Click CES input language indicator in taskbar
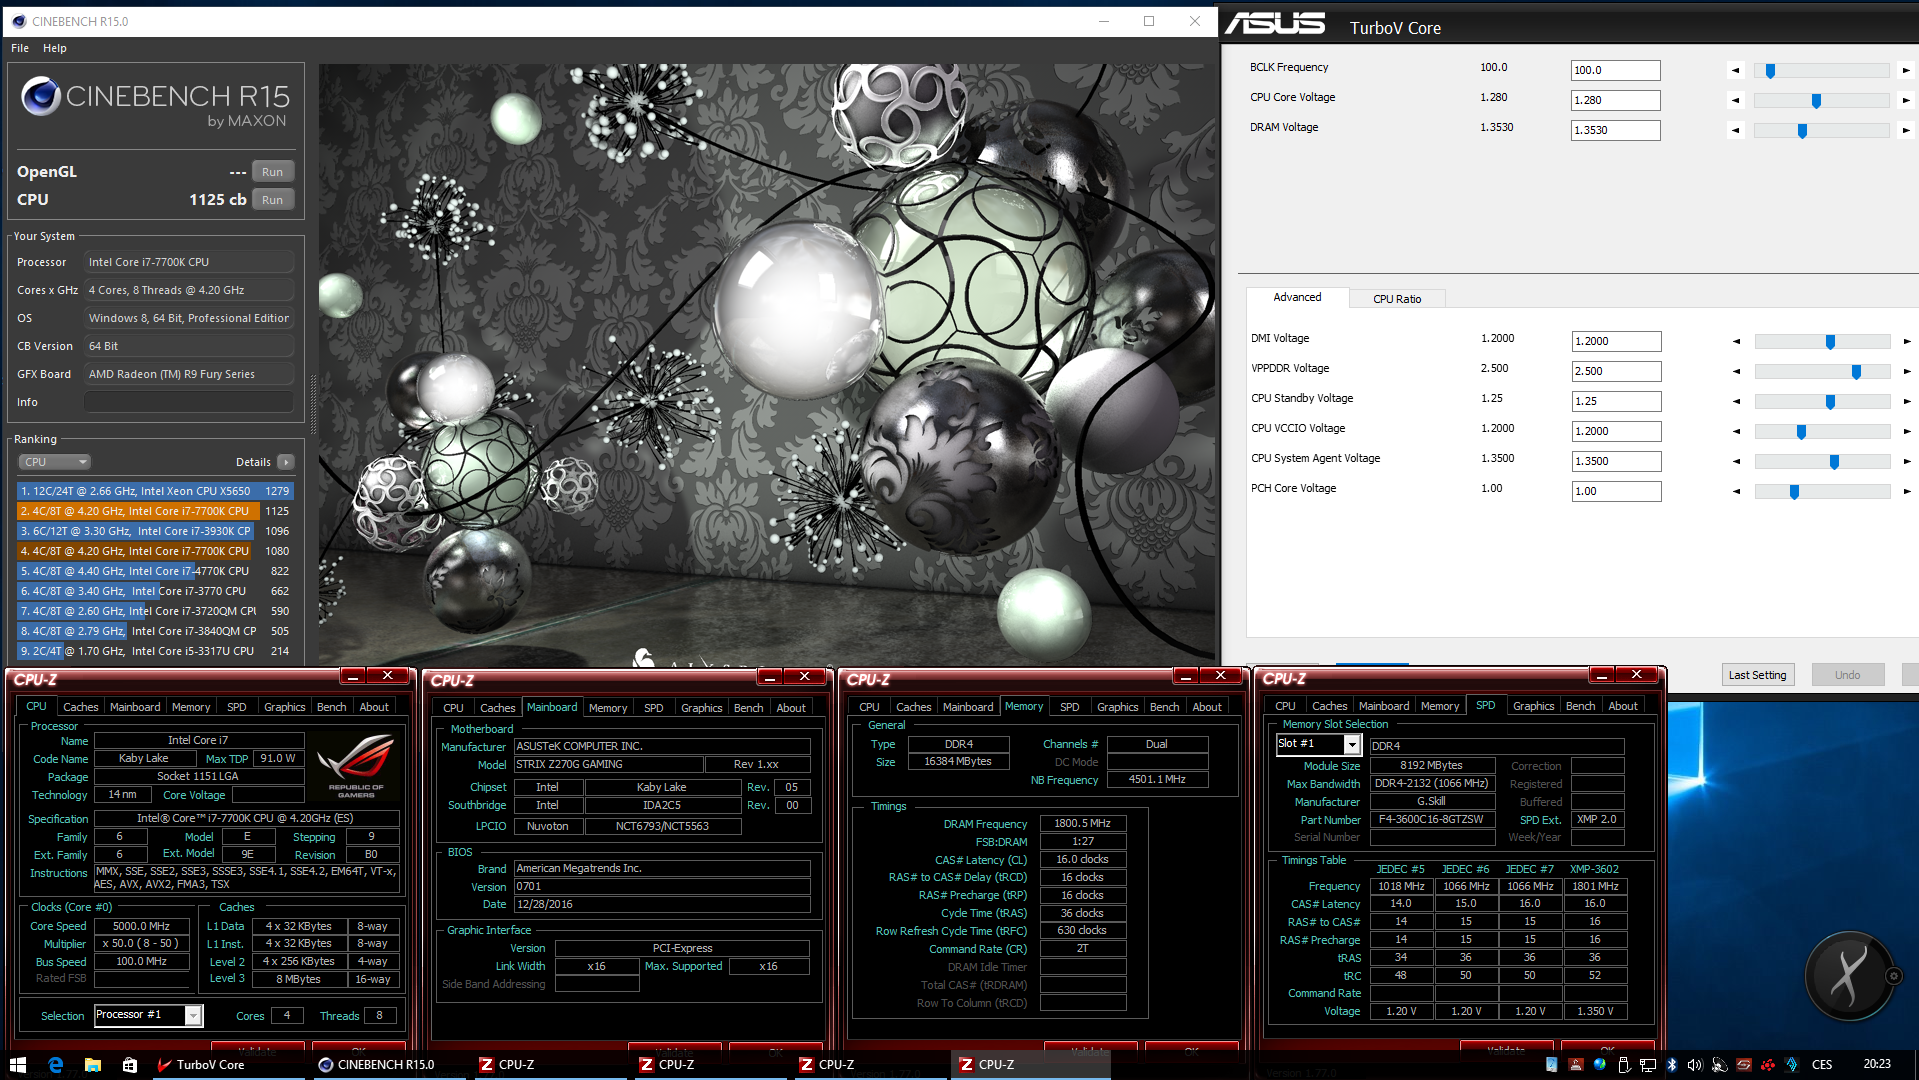 [x=1822, y=1065]
